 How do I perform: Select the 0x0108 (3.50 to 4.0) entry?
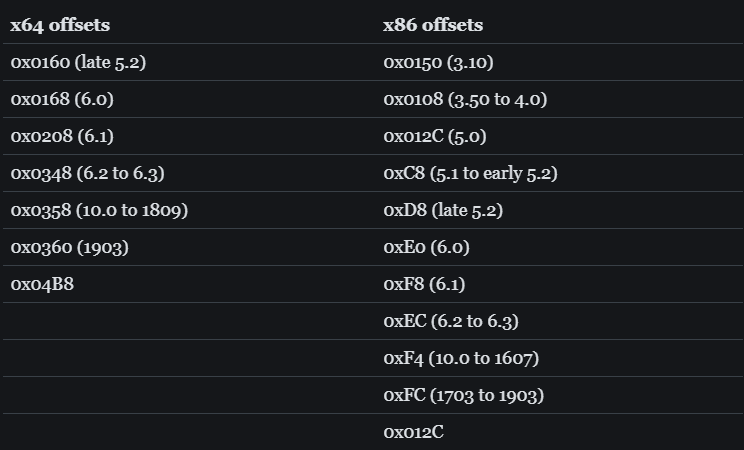point(465,99)
